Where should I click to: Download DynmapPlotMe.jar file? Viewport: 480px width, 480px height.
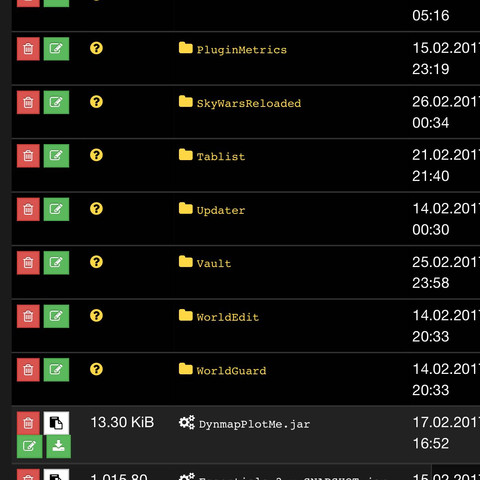59,446
